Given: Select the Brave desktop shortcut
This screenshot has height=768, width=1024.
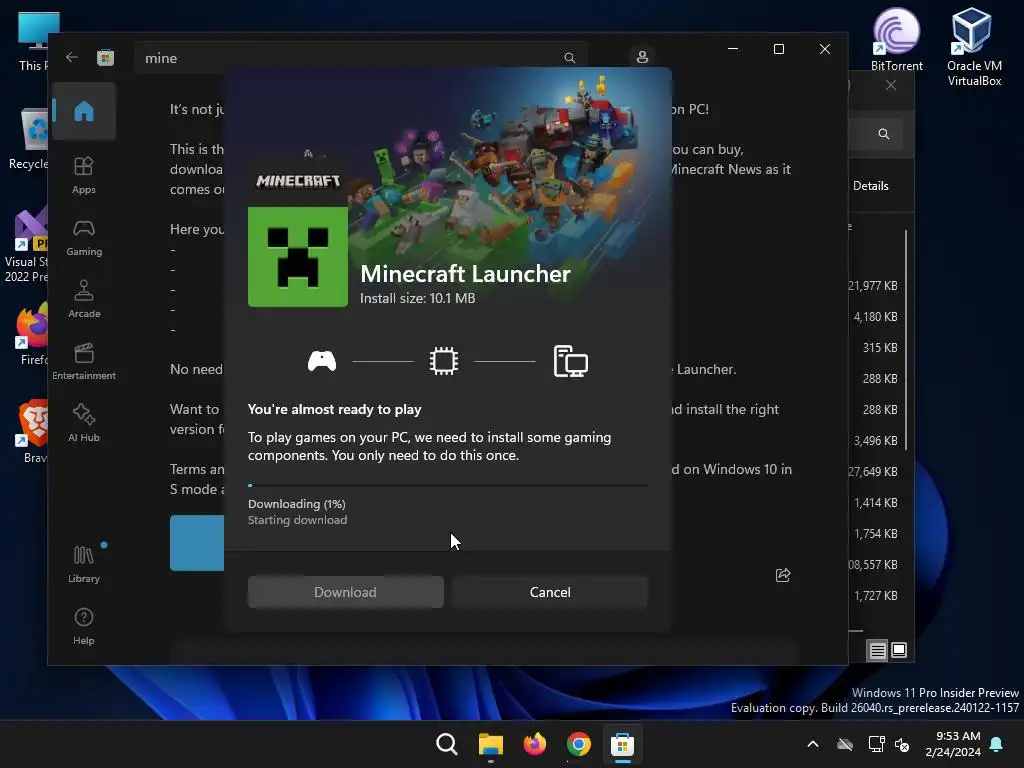Looking at the screenshot, I should (x=33, y=432).
